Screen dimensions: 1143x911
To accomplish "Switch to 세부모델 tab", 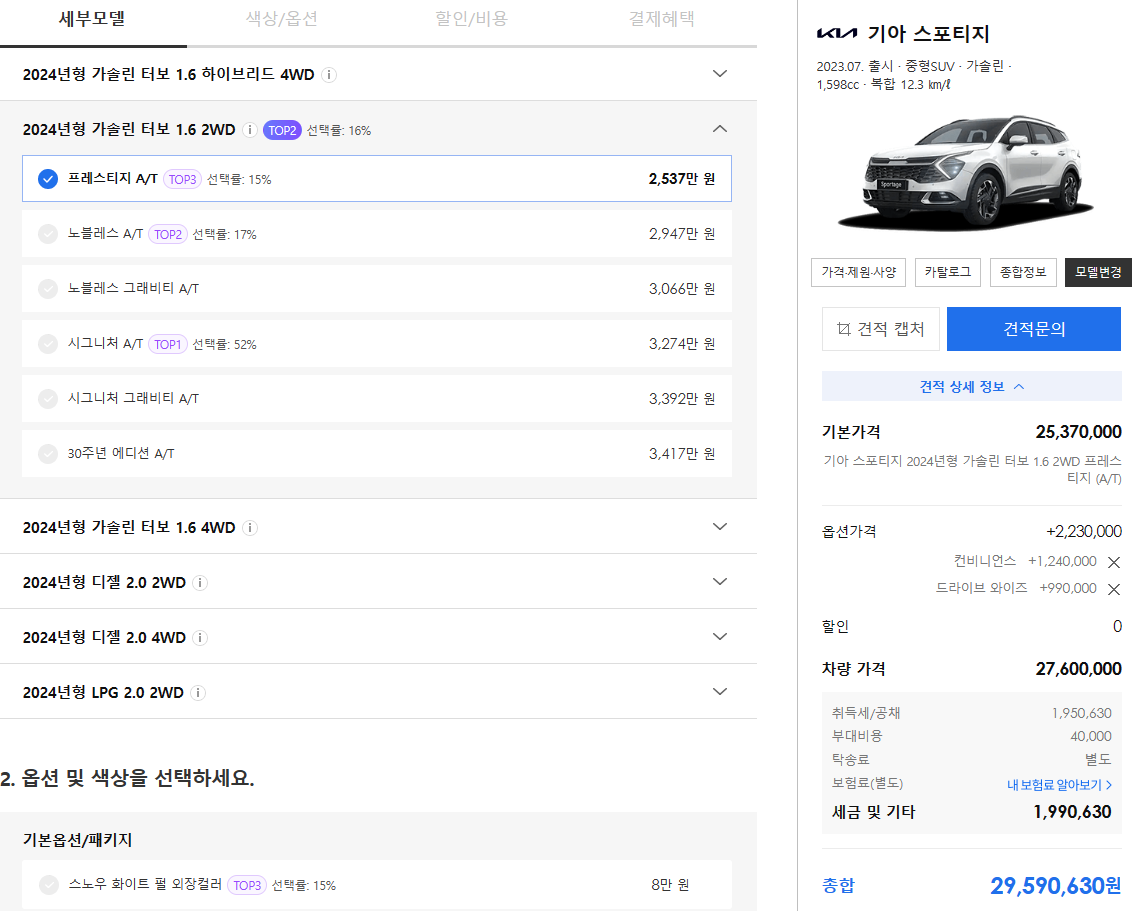I will point(93,20).
